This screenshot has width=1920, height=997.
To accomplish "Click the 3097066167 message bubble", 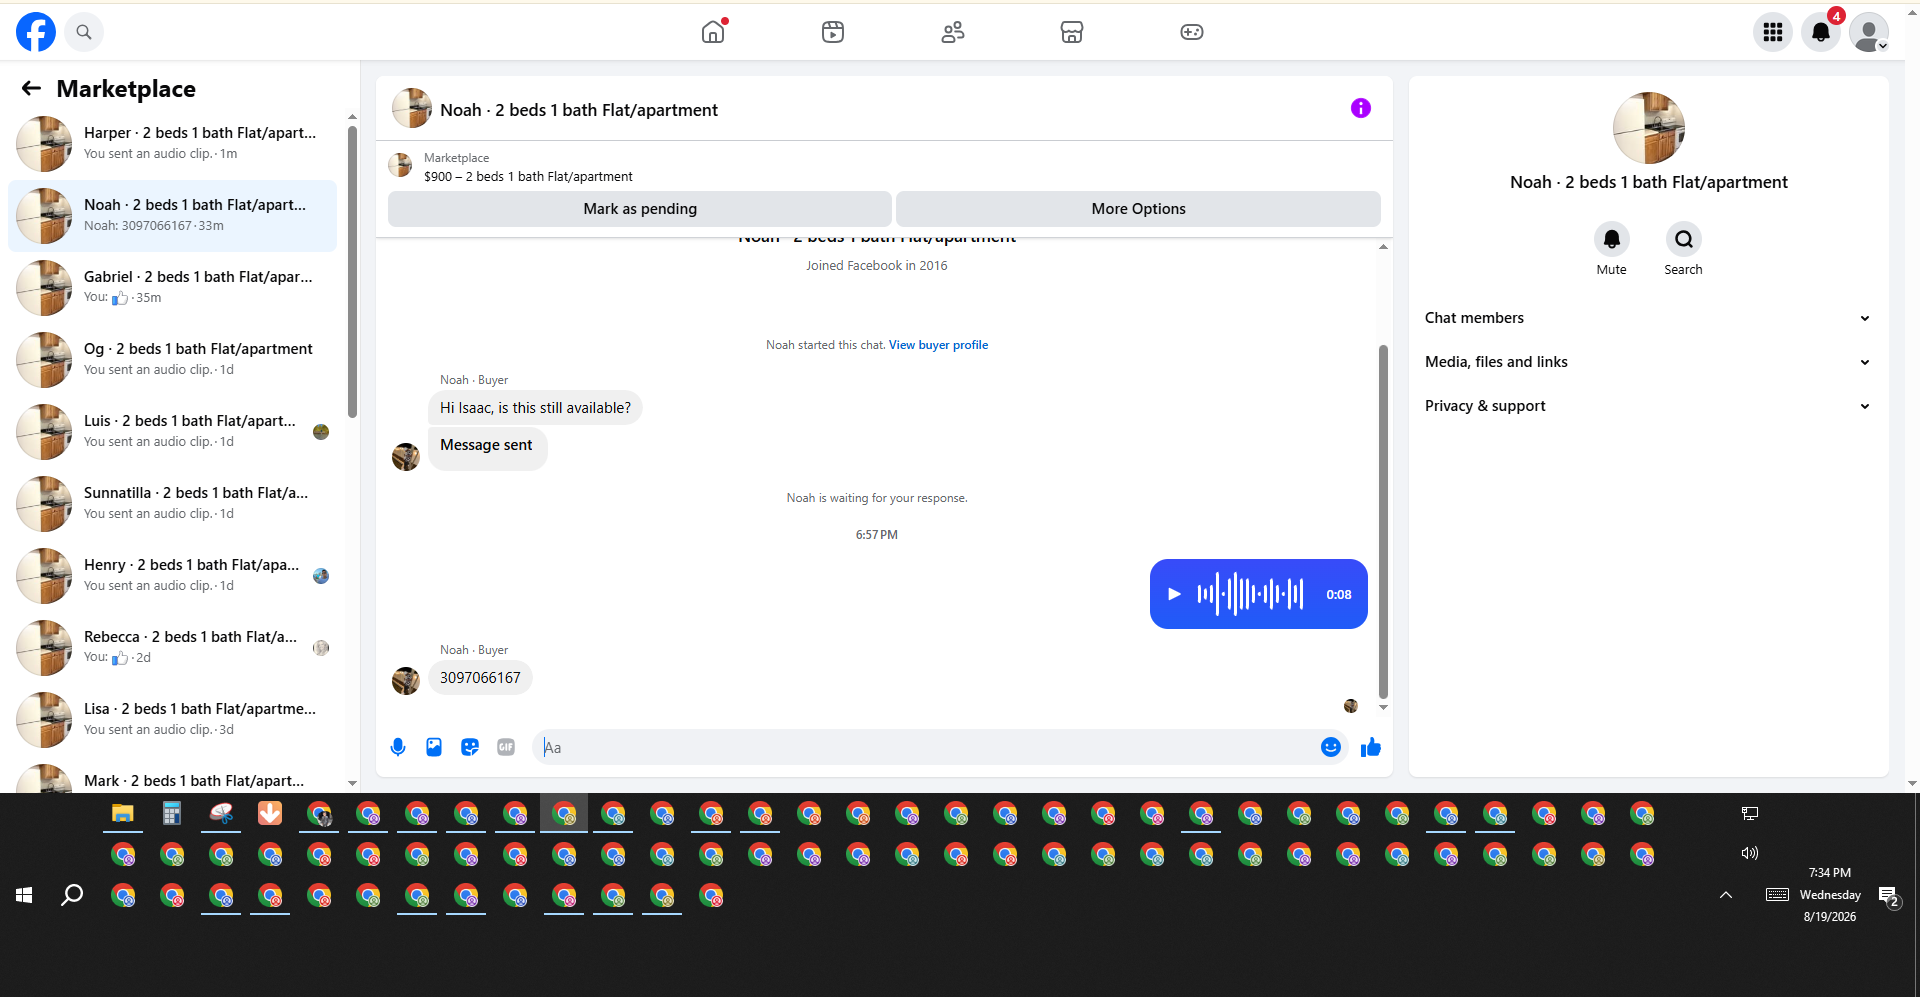I will [x=480, y=678].
